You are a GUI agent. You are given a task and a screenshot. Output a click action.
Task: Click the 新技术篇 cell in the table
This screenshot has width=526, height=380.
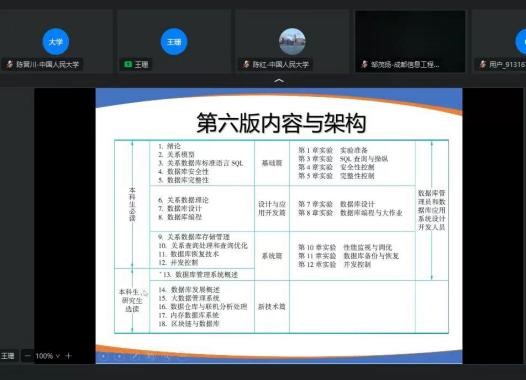pyautogui.click(x=272, y=306)
